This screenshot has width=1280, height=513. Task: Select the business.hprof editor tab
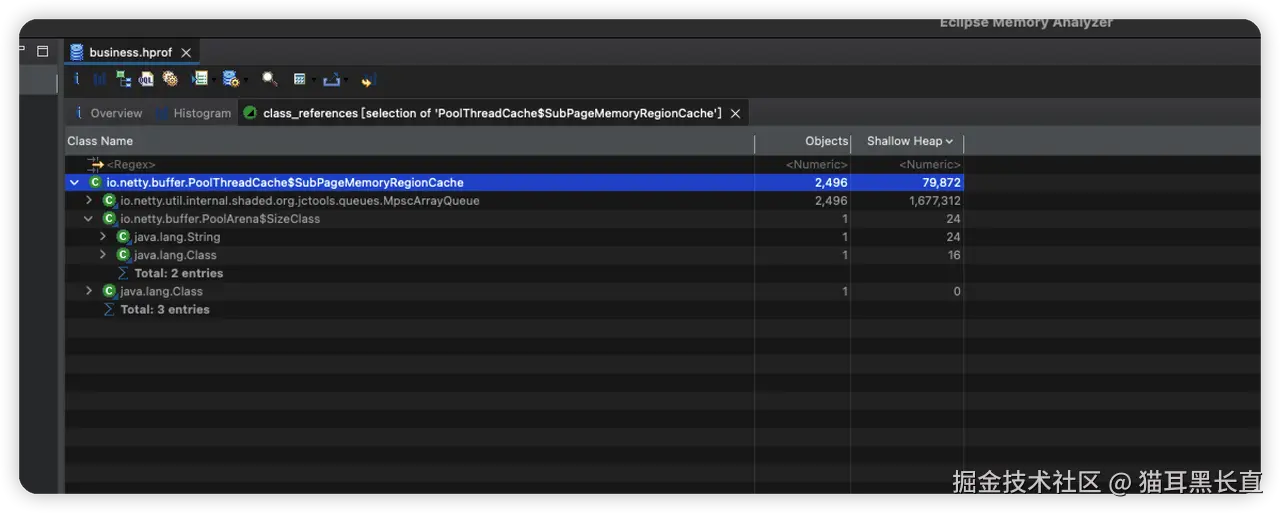tap(130, 52)
